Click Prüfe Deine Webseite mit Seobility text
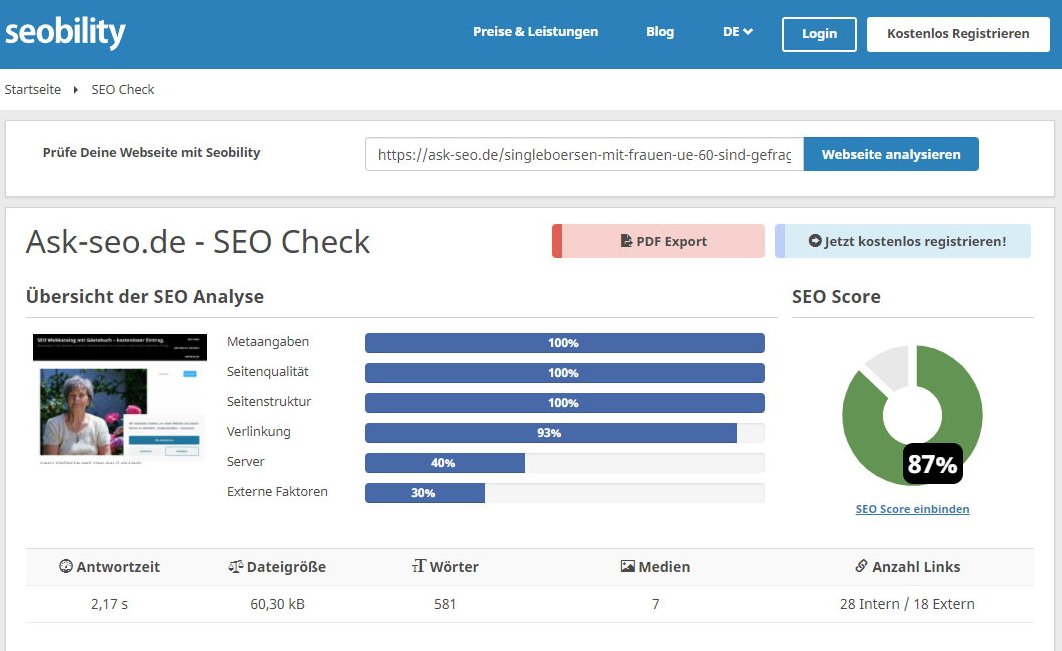This screenshot has height=651, width=1062. pyautogui.click(x=152, y=153)
